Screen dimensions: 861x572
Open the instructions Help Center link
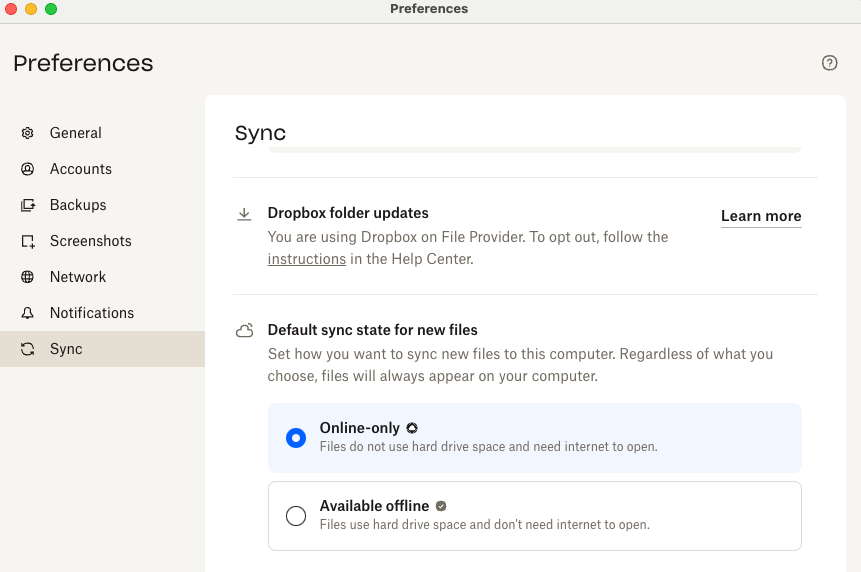click(306, 259)
